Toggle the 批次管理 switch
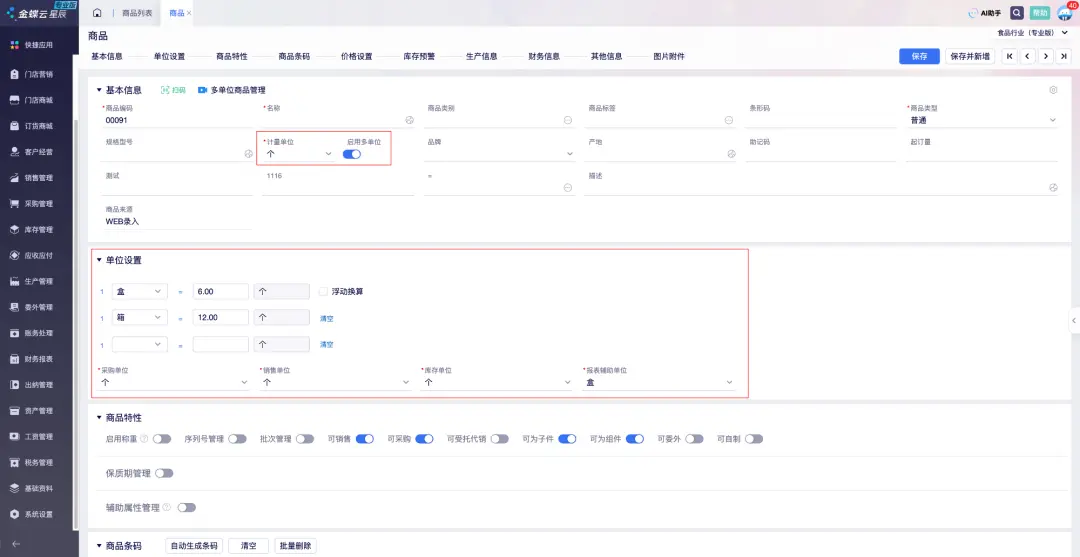The height and width of the screenshot is (557, 1080). [305, 438]
